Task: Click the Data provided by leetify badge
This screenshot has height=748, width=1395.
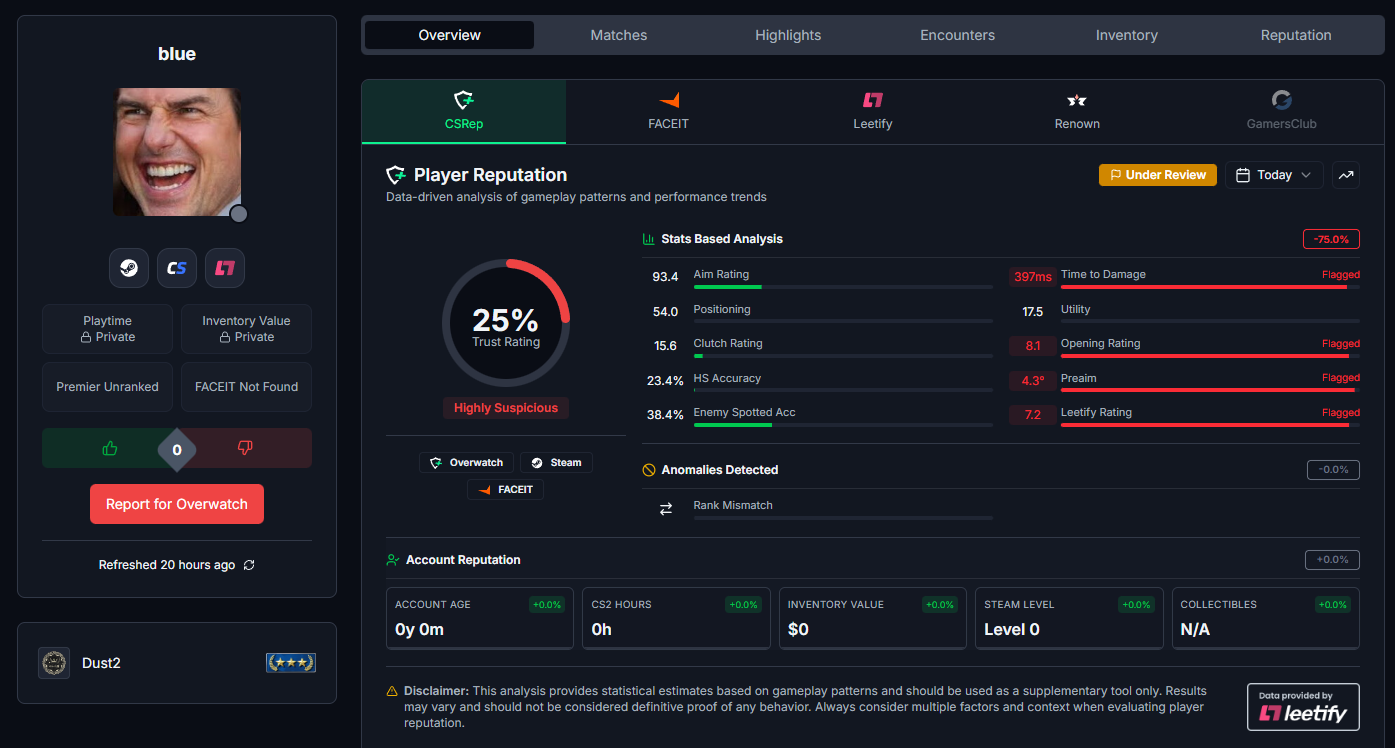Action: 1303,707
